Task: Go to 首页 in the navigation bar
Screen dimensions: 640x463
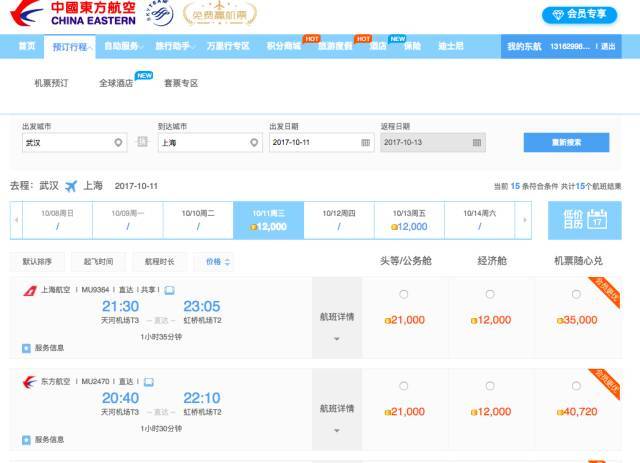Action: [x=27, y=46]
